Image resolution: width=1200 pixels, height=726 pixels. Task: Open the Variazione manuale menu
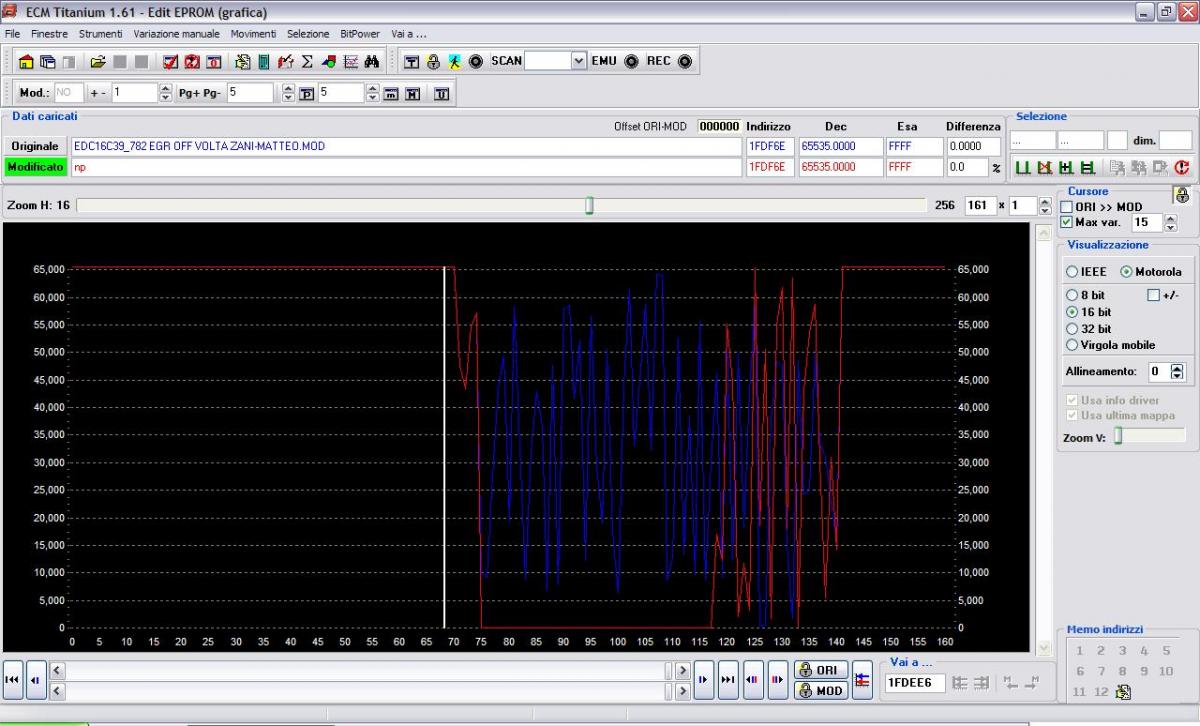click(x=177, y=34)
